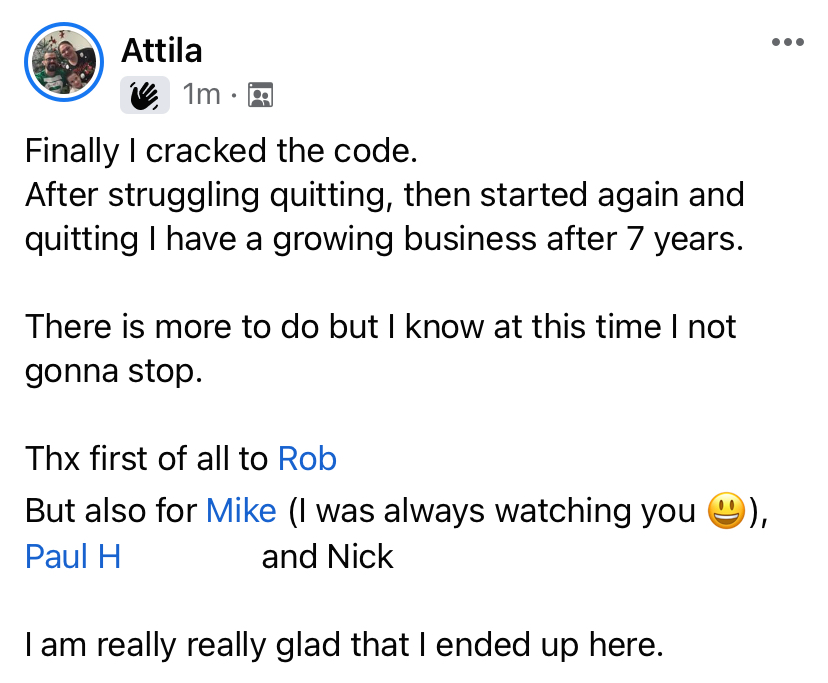Click the waving hand badge icon

[x=145, y=95]
